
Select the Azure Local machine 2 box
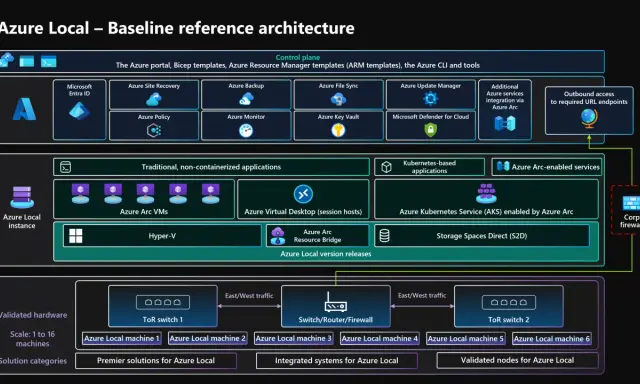[207, 338]
